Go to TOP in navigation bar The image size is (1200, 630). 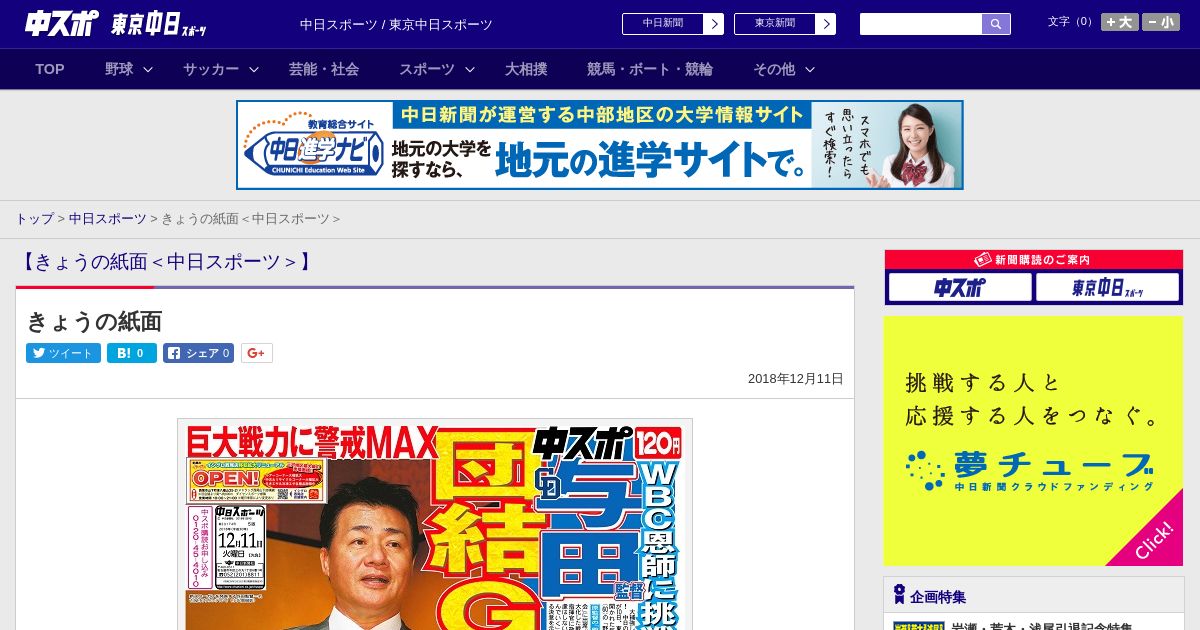tap(50, 69)
